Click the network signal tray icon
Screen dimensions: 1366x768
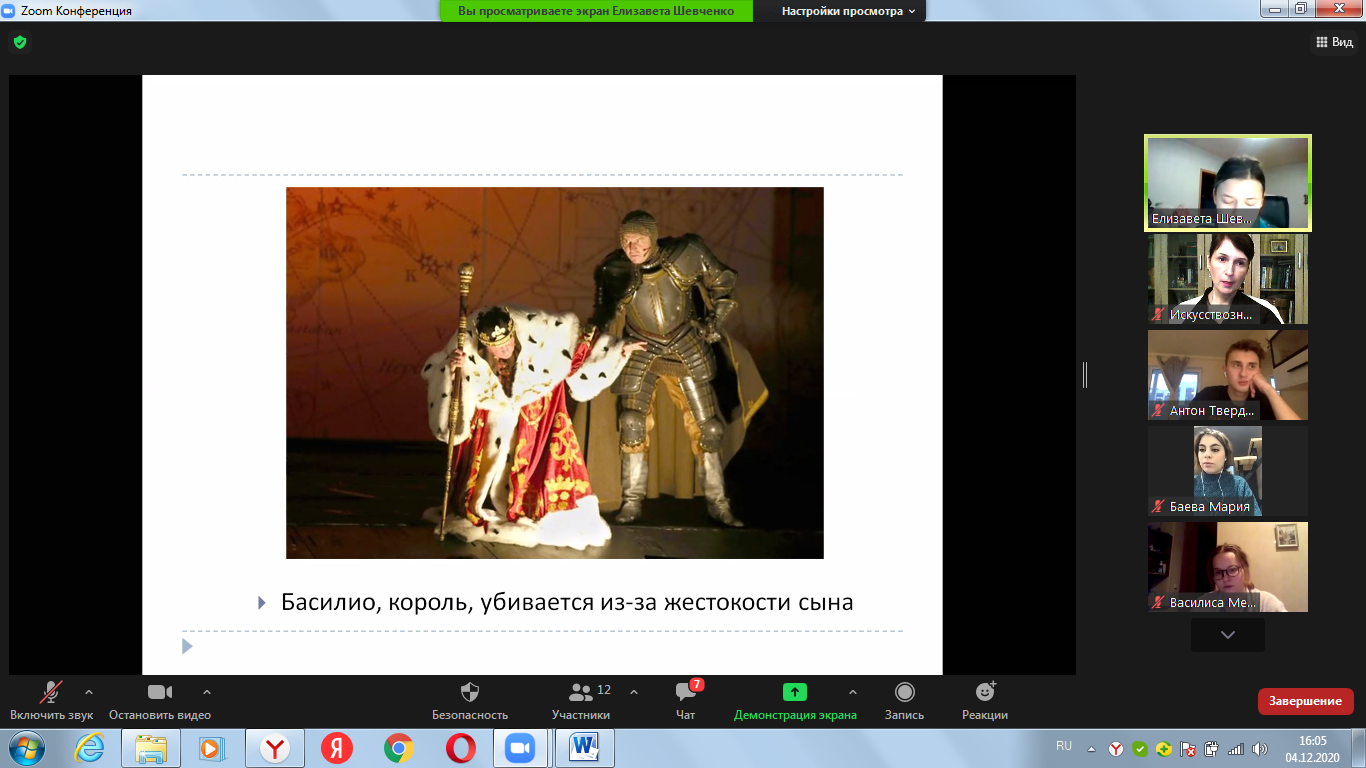[x=1236, y=748]
